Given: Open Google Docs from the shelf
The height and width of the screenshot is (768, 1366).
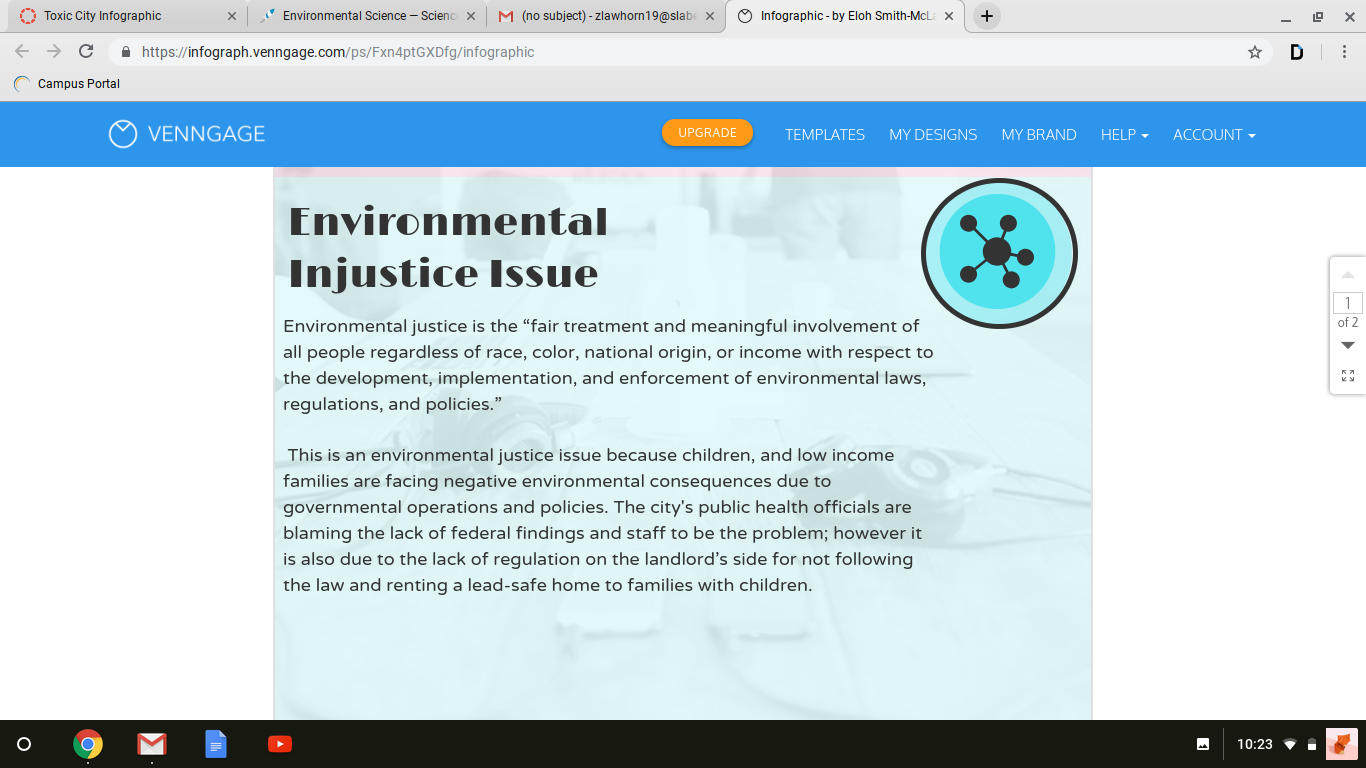Looking at the screenshot, I should (216, 744).
